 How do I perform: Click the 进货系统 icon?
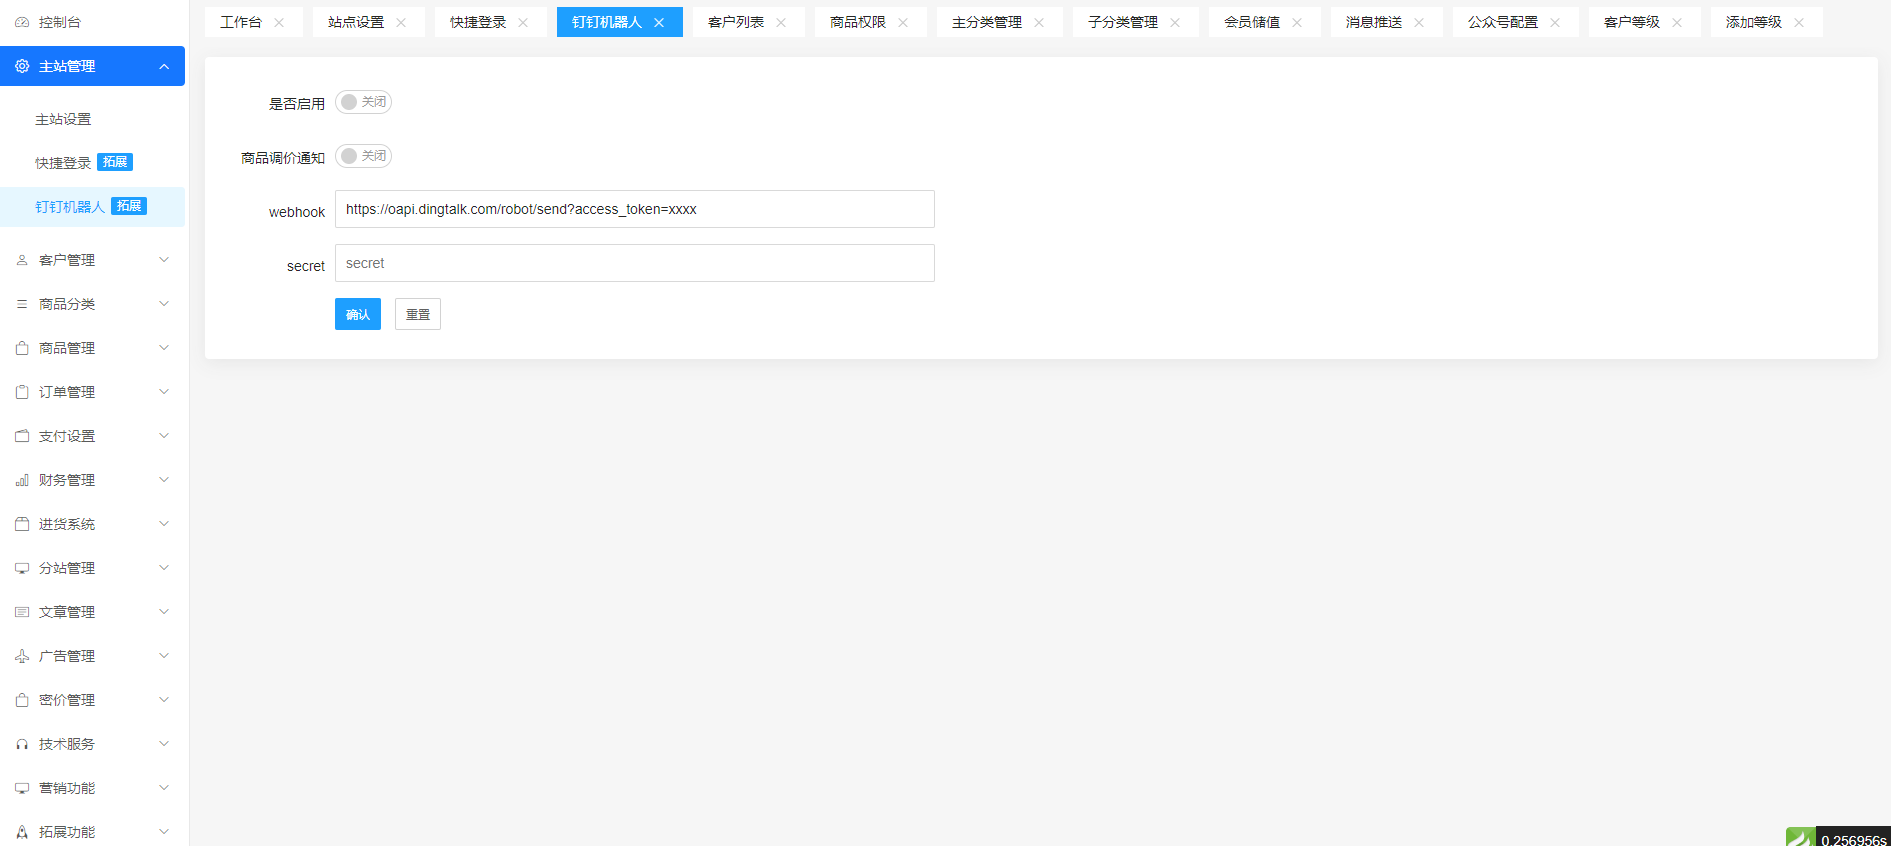click(x=22, y=524)
